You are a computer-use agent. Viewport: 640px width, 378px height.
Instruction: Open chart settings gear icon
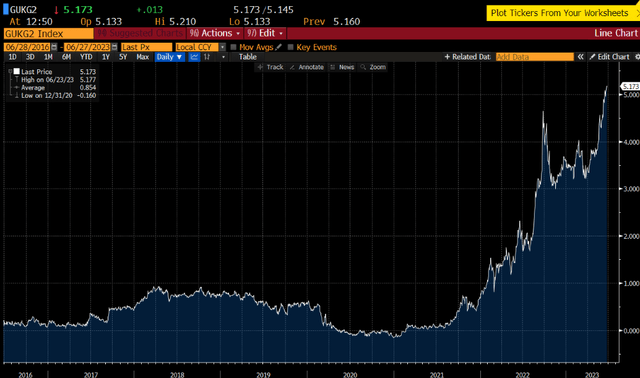[637, 57]
